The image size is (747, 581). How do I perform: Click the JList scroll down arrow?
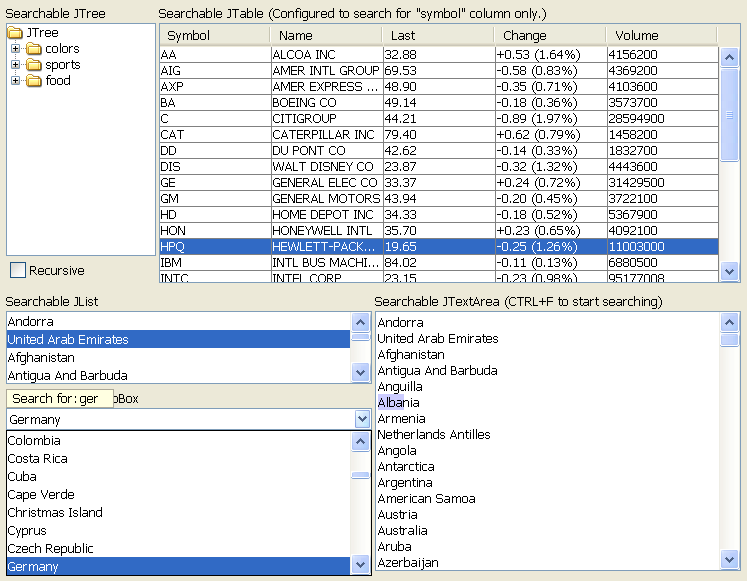coord(361,372)
